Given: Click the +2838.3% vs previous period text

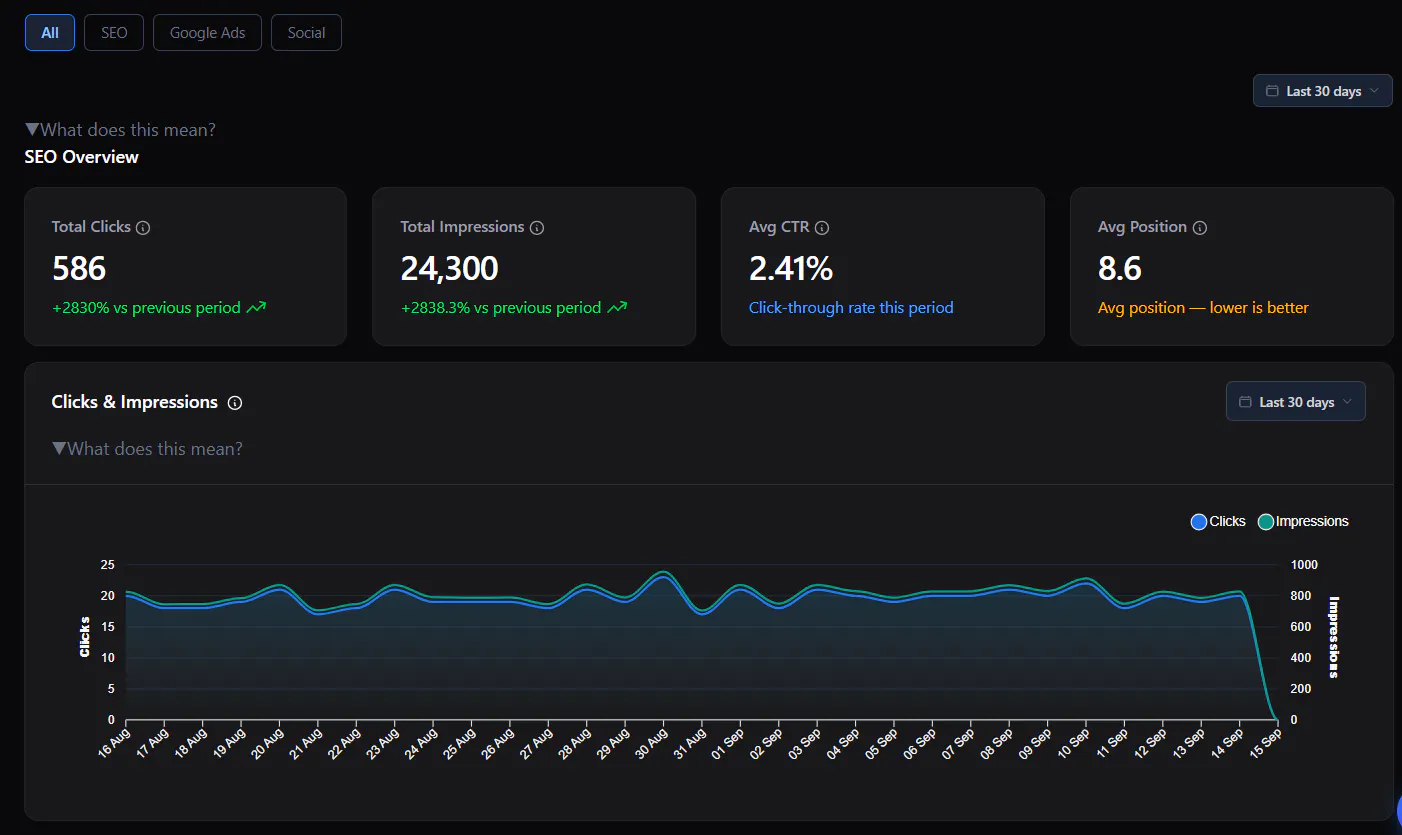Looking at the screenshot, I should click(501, 308).
